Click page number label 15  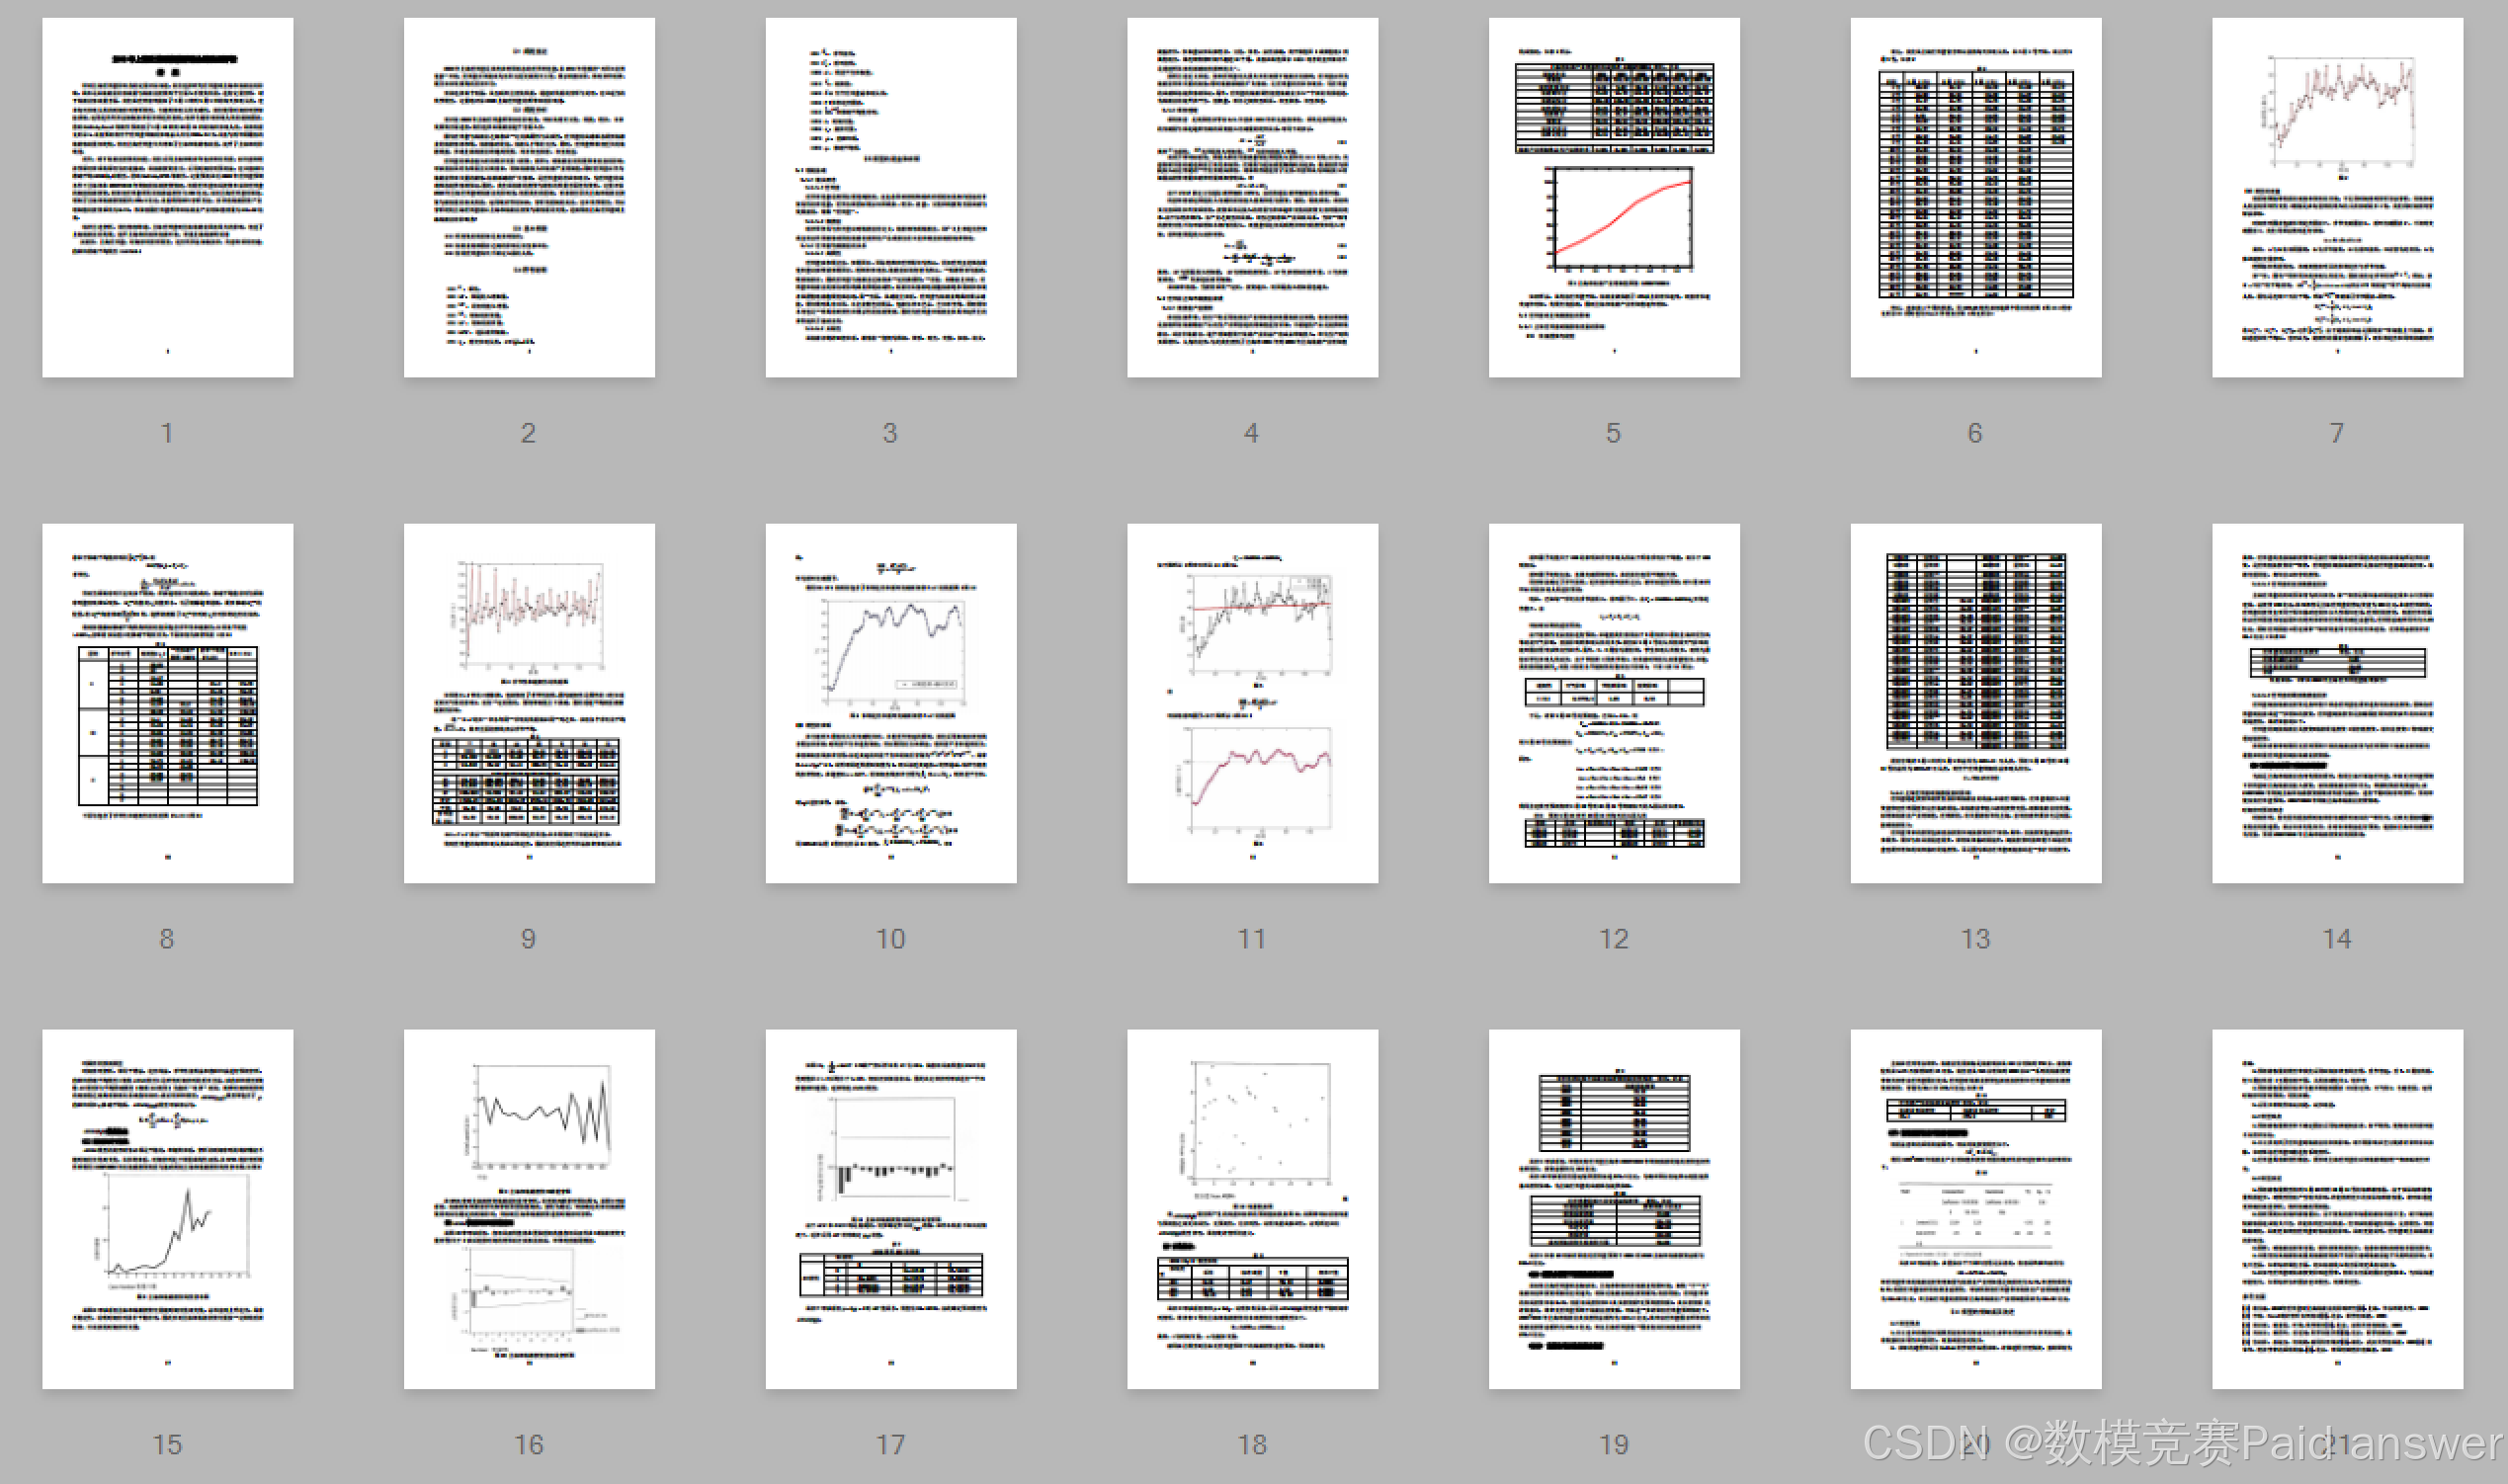click(x=167, y=1445)
